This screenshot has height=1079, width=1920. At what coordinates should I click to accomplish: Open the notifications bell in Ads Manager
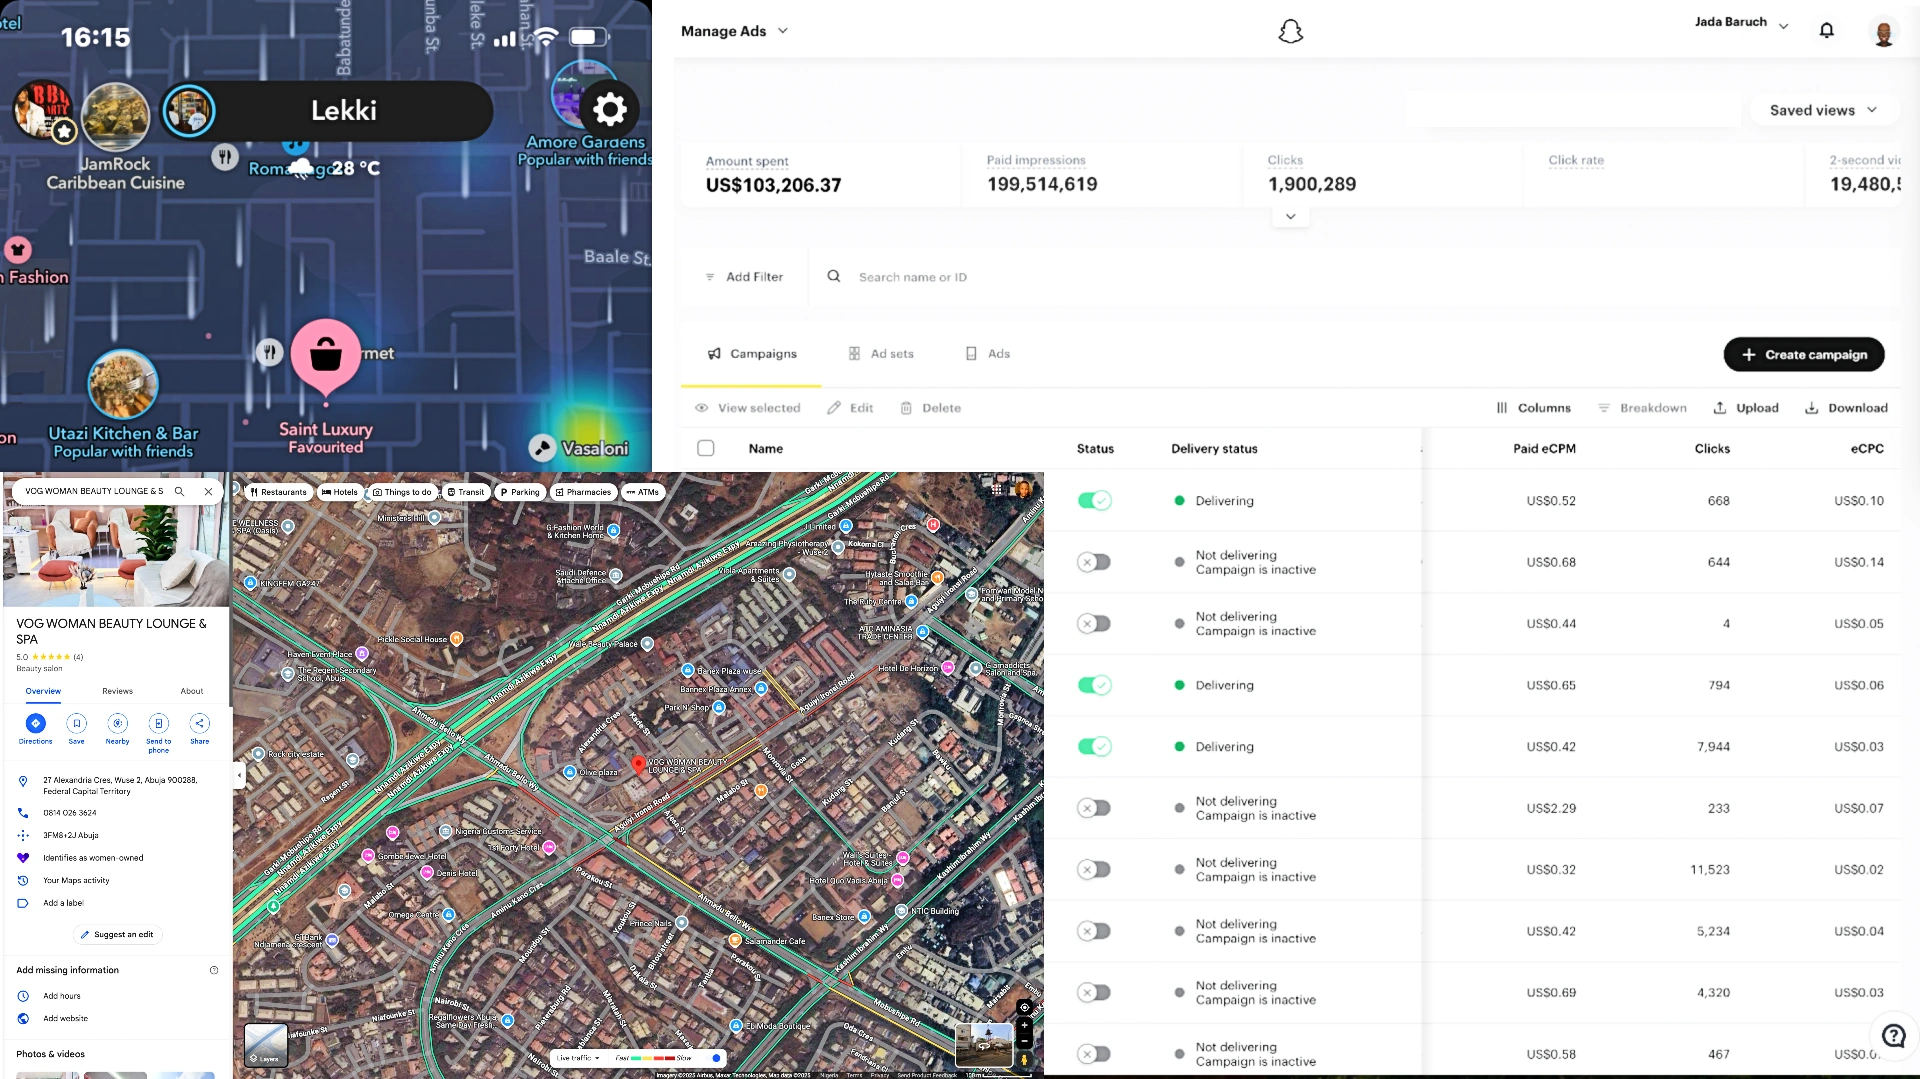point(1826,30)
